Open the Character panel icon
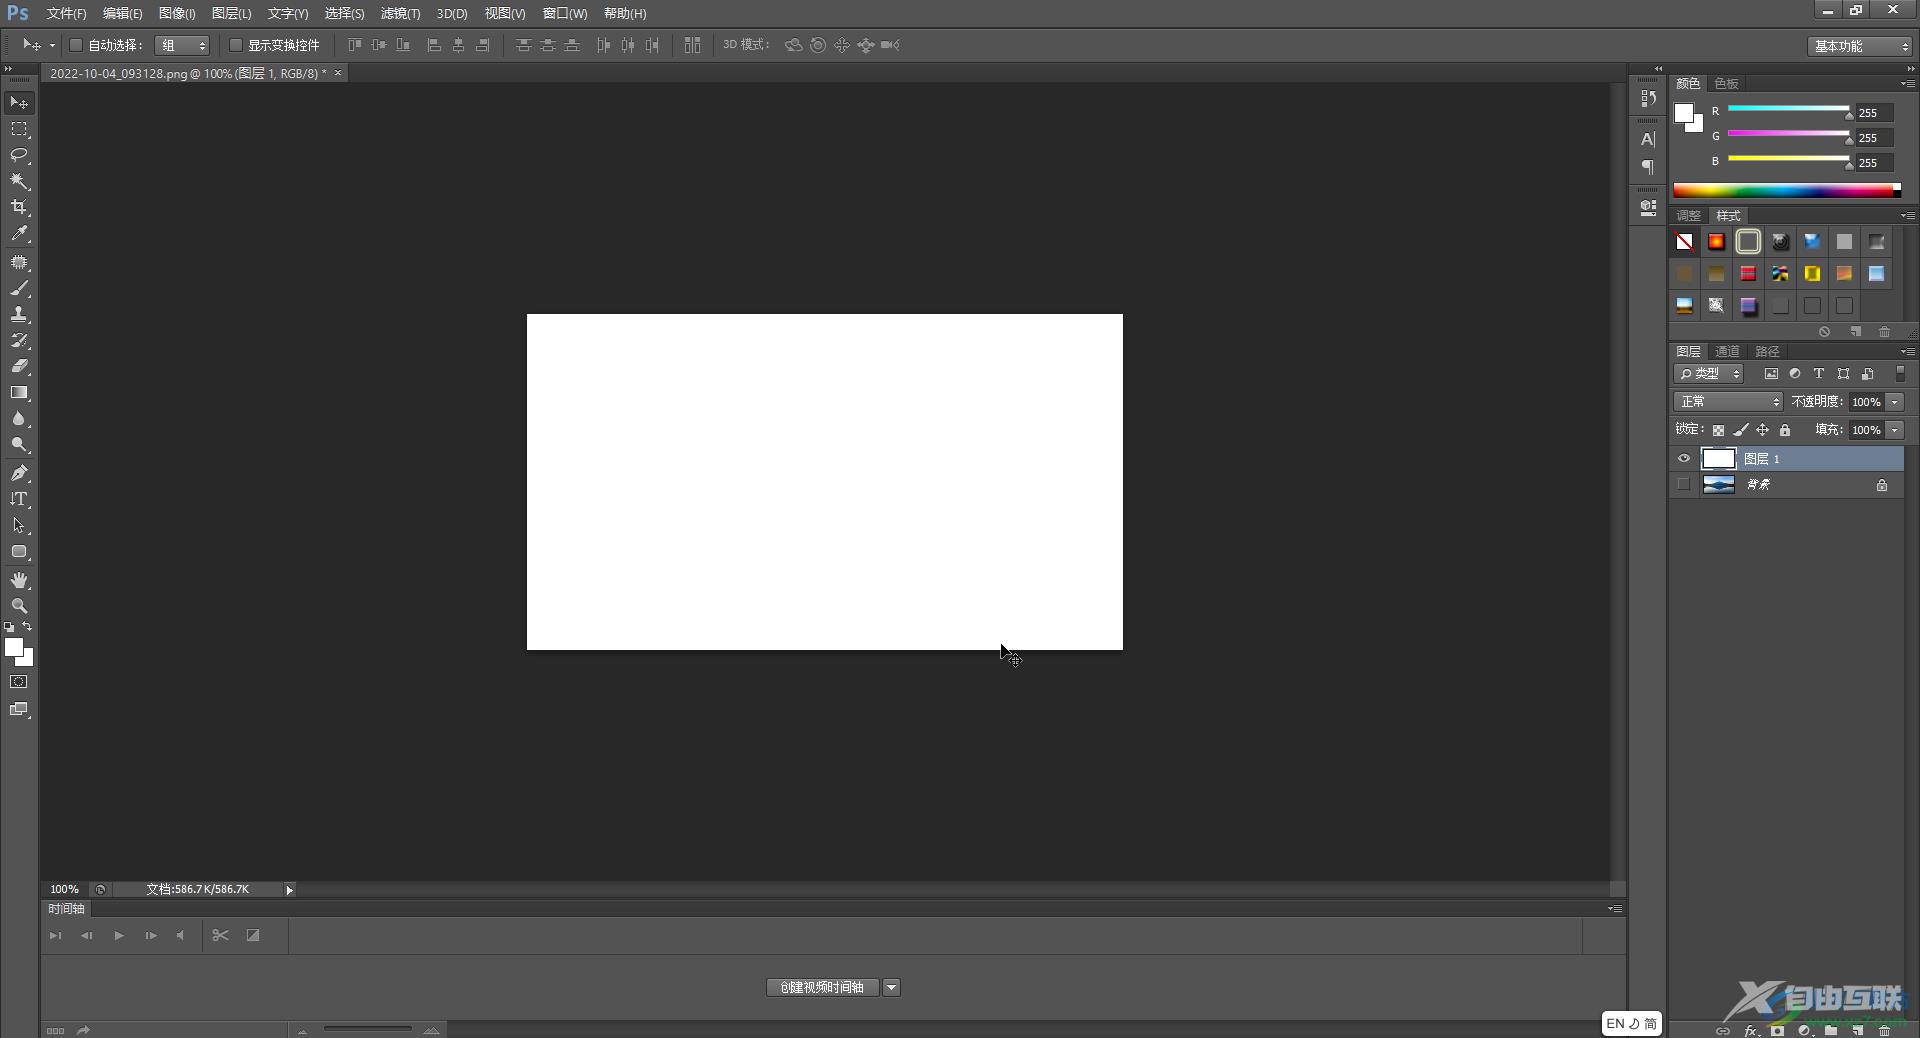 click(x=1648, y=139)
